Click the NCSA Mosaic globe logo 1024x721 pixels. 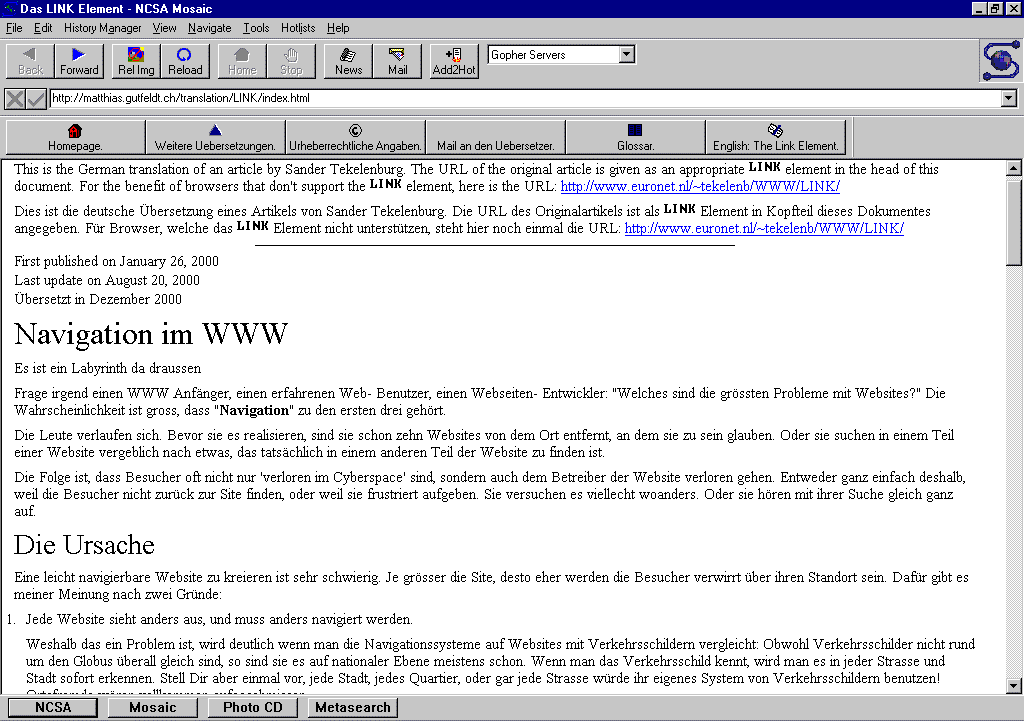[x=999, y=61]
